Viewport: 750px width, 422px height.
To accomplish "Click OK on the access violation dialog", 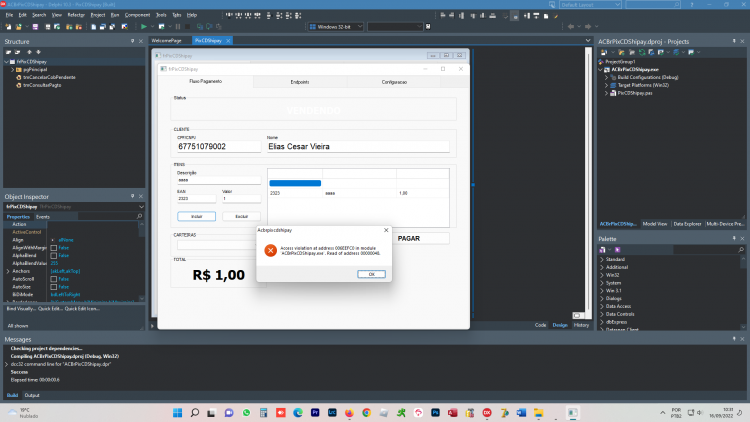I will [371, 274].
